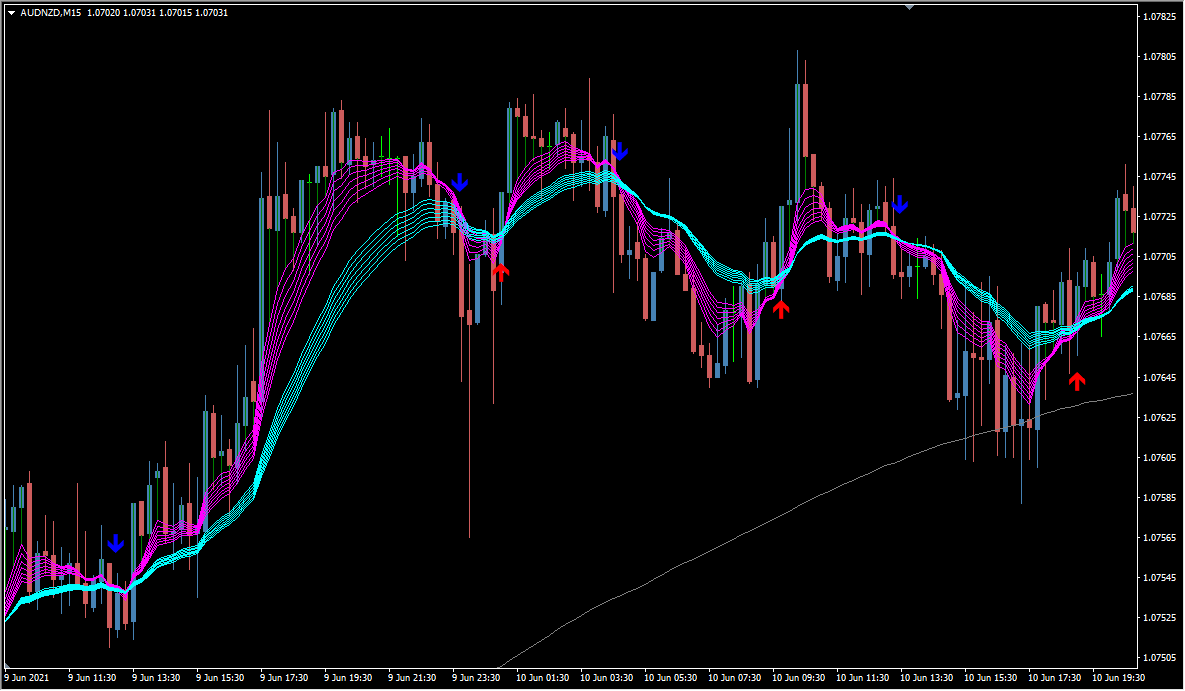Select the blue down arrow above 10 Jun 13:30
This screenshot has width=1185, height=691.
click(899, 205)
